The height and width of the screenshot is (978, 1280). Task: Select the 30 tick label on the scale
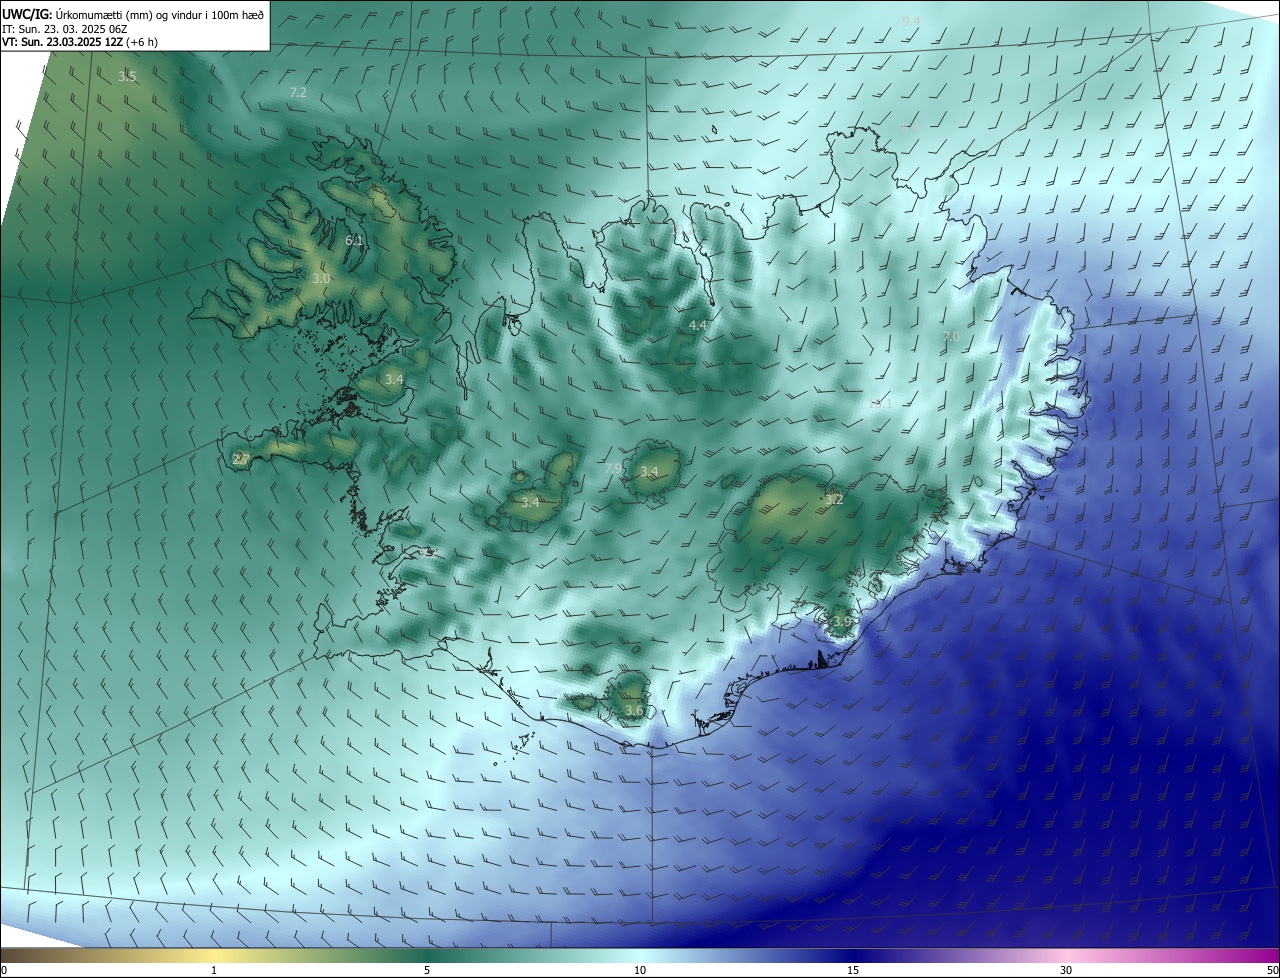(x=1066, y=971)
